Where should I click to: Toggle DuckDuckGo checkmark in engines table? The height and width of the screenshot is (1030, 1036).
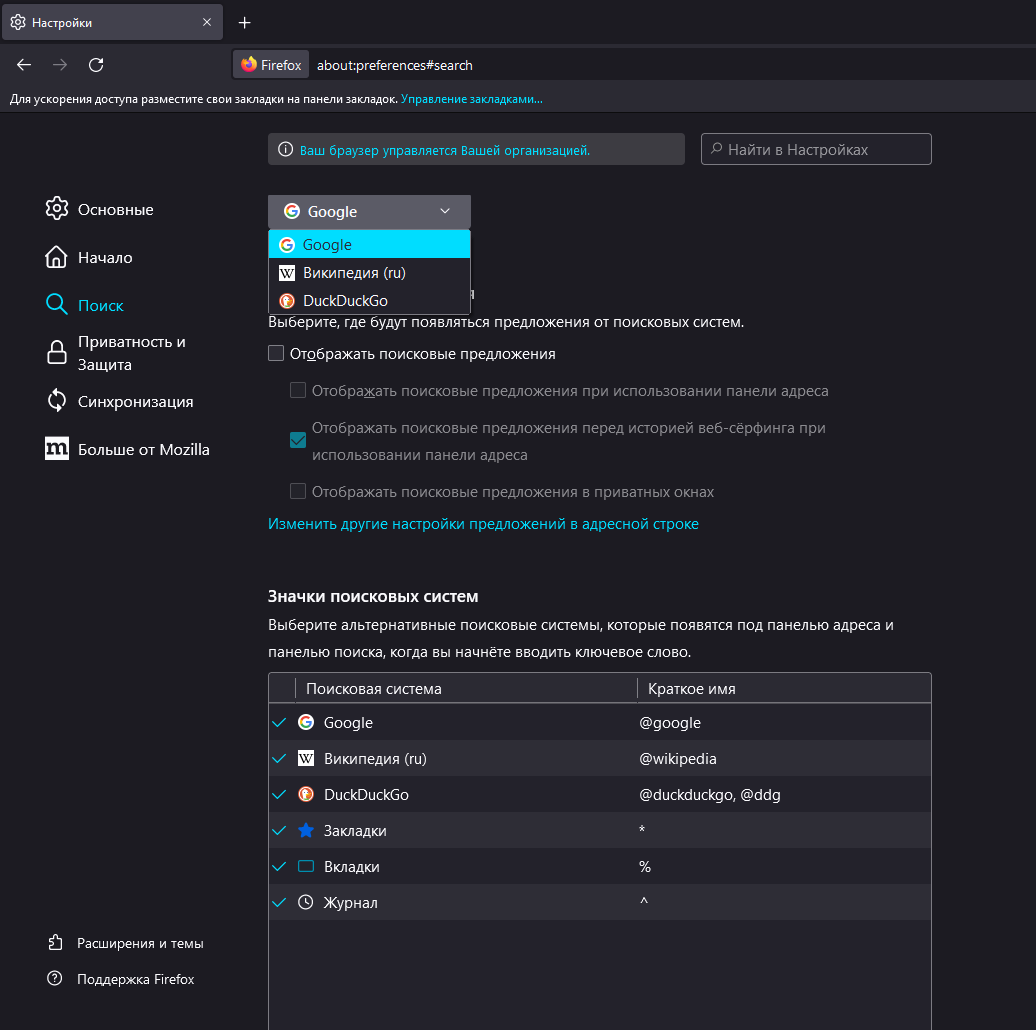[x=279, y=795]
